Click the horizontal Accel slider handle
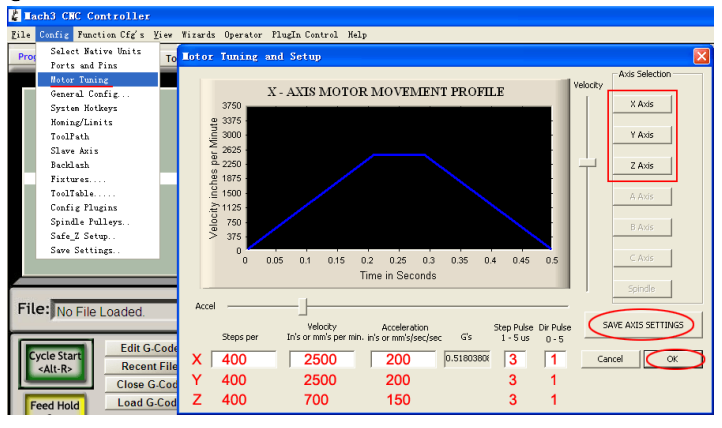Screen dimensions: 722x428 coord(303,306)
